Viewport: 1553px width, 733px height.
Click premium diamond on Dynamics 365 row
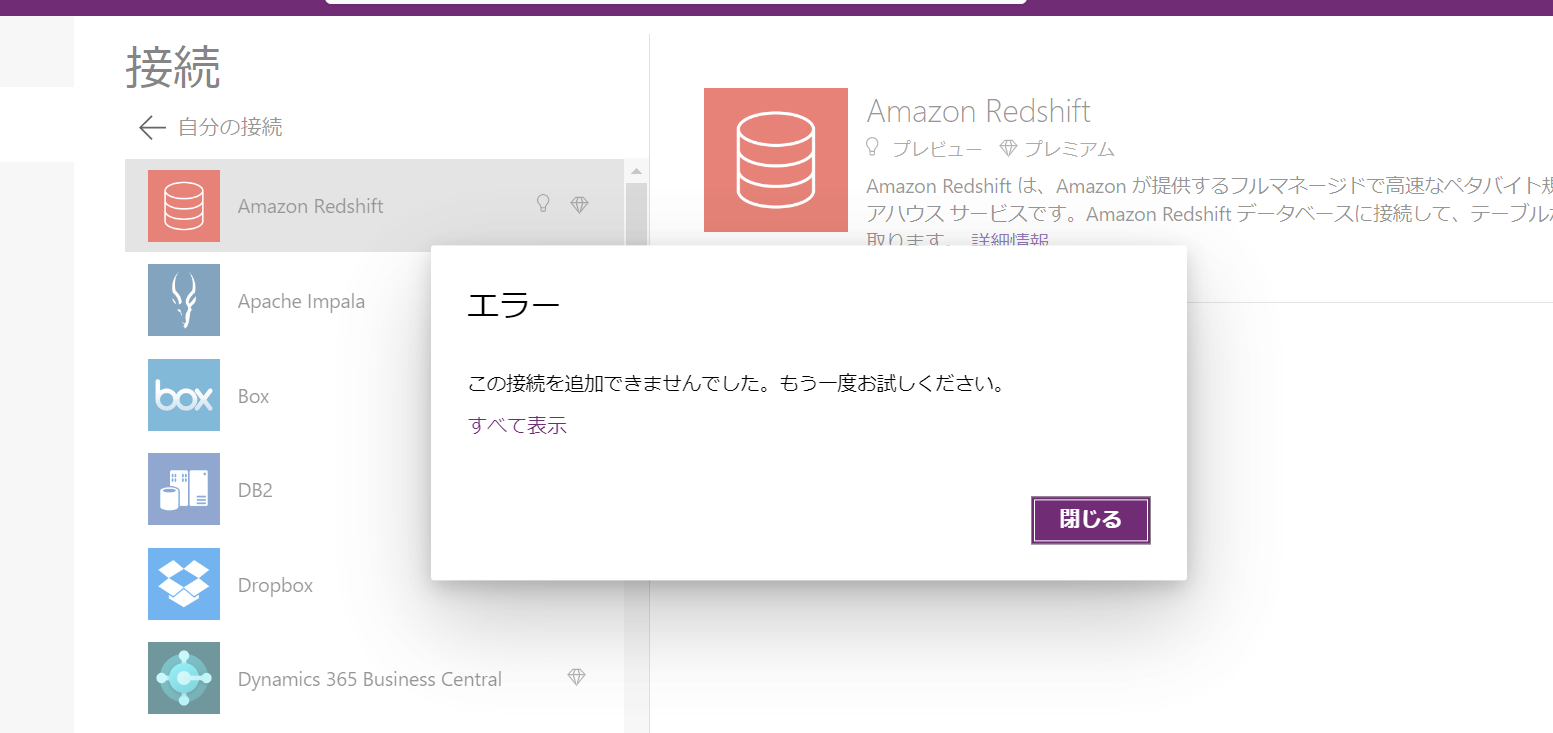pos(576,677)
